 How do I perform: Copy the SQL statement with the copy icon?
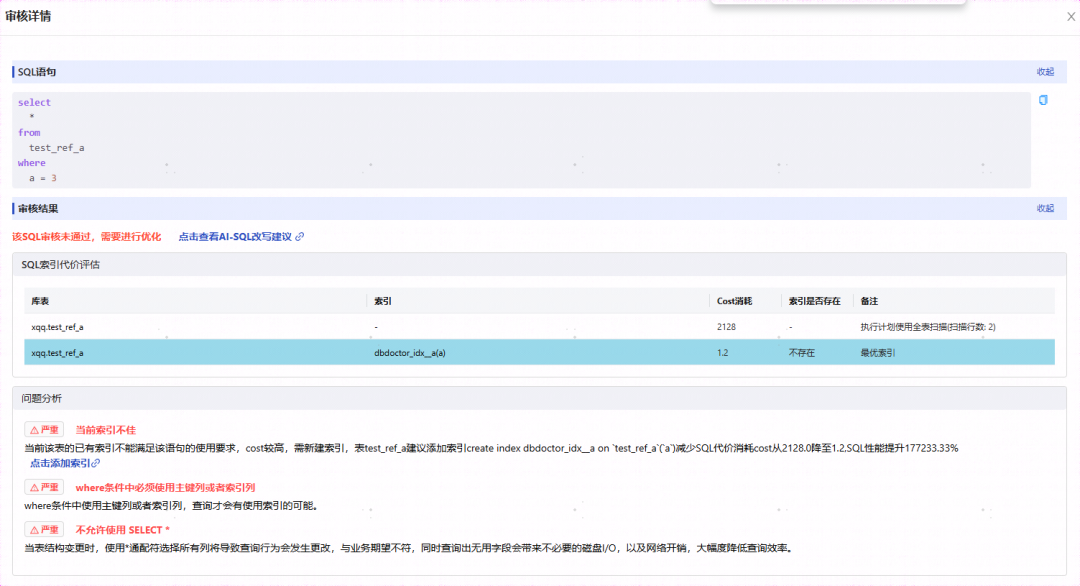point(1043,101)
